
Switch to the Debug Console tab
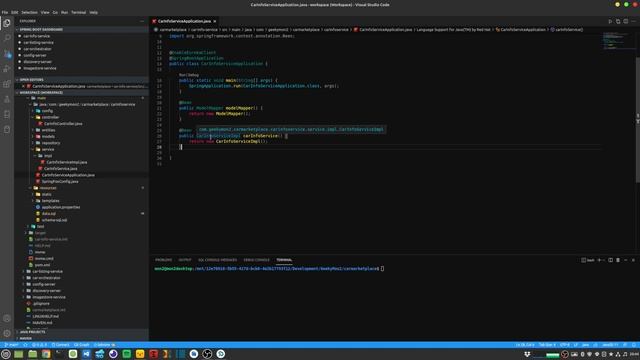(x=256, y=260)
